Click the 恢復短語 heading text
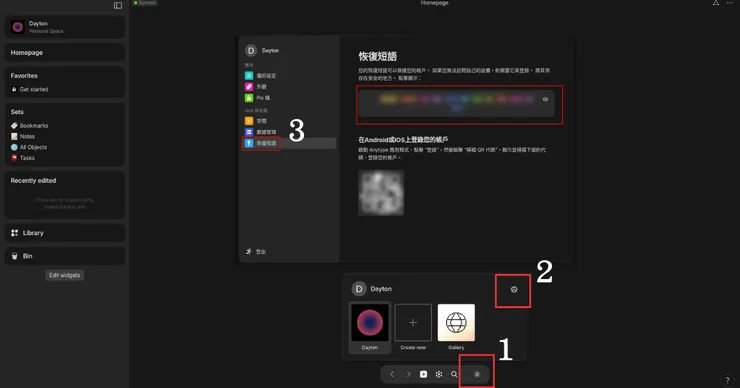740x388 pixels. point(378,56)
